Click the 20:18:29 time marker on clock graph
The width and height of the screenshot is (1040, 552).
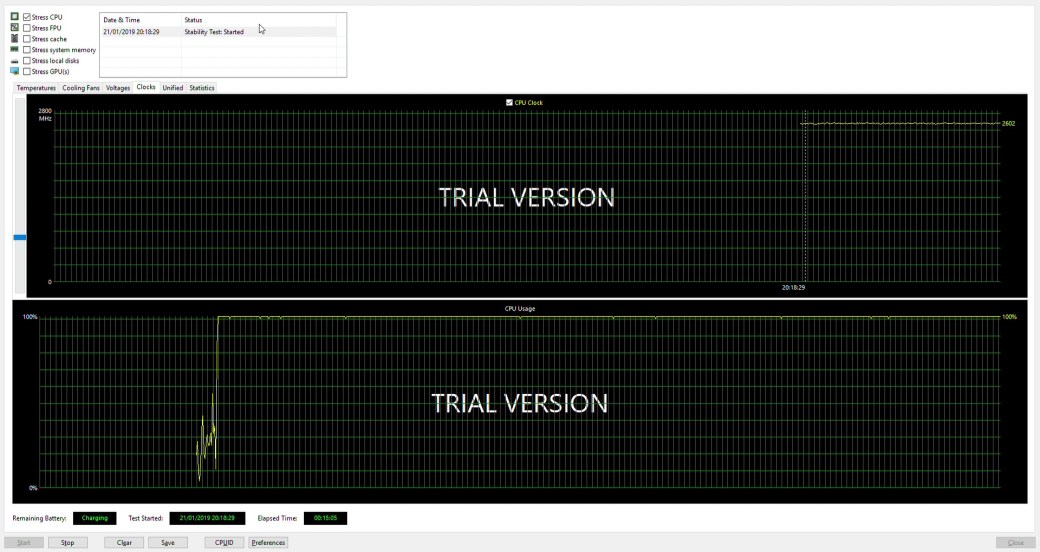point(793,288)
